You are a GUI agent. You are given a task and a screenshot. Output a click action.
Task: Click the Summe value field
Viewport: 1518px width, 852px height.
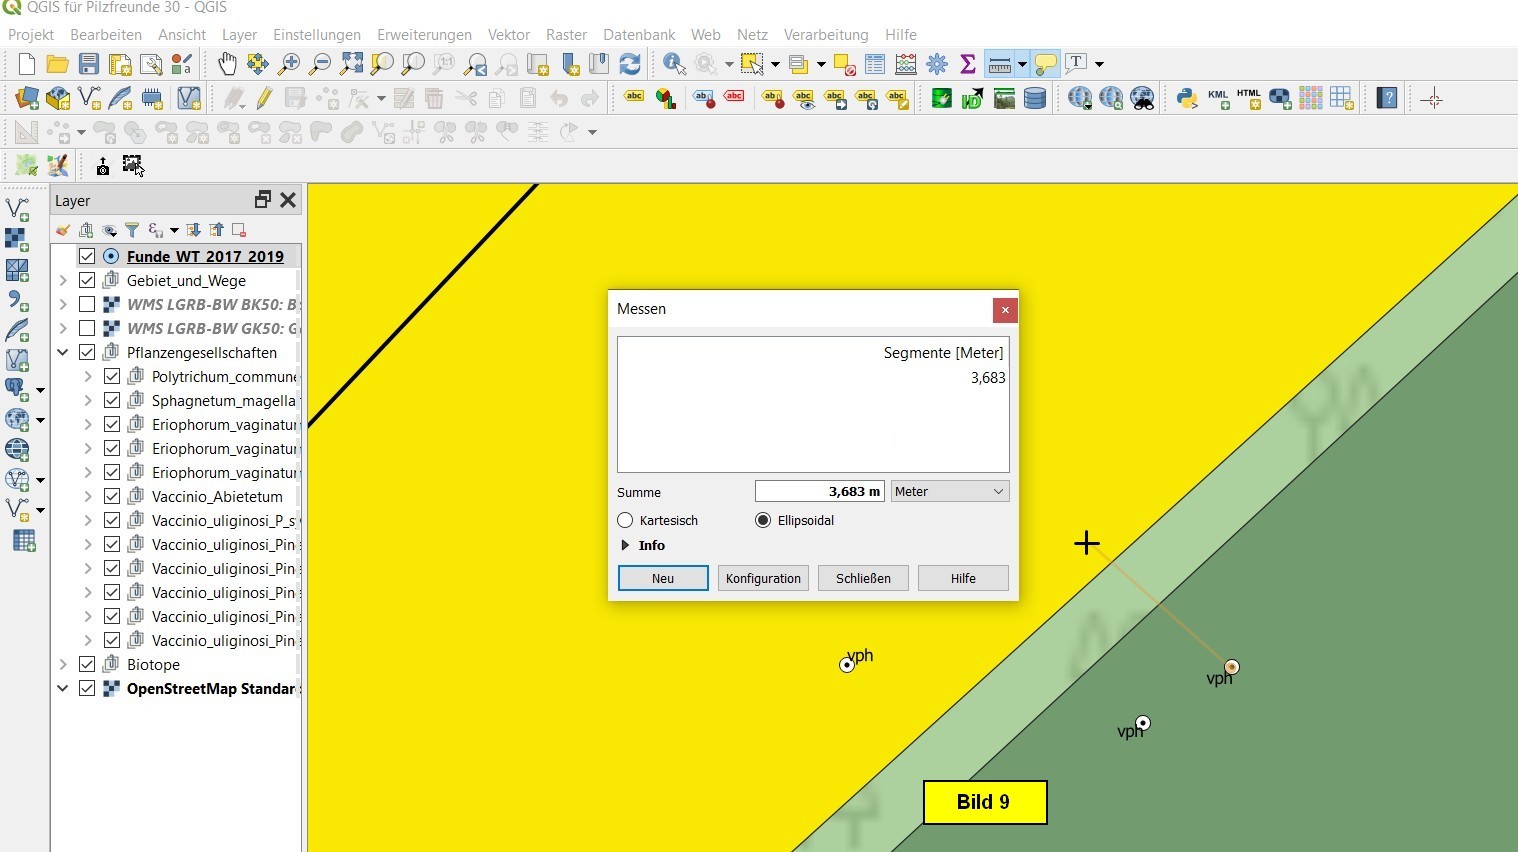(x=819, y=491)
